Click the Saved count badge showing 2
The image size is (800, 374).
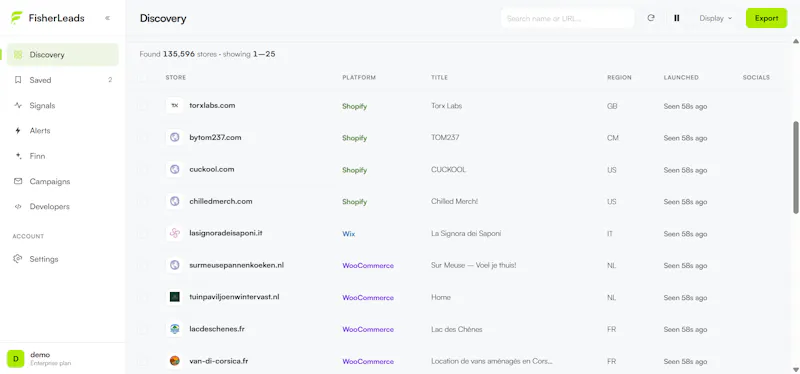pyautogui.click(x=110, y=80)
